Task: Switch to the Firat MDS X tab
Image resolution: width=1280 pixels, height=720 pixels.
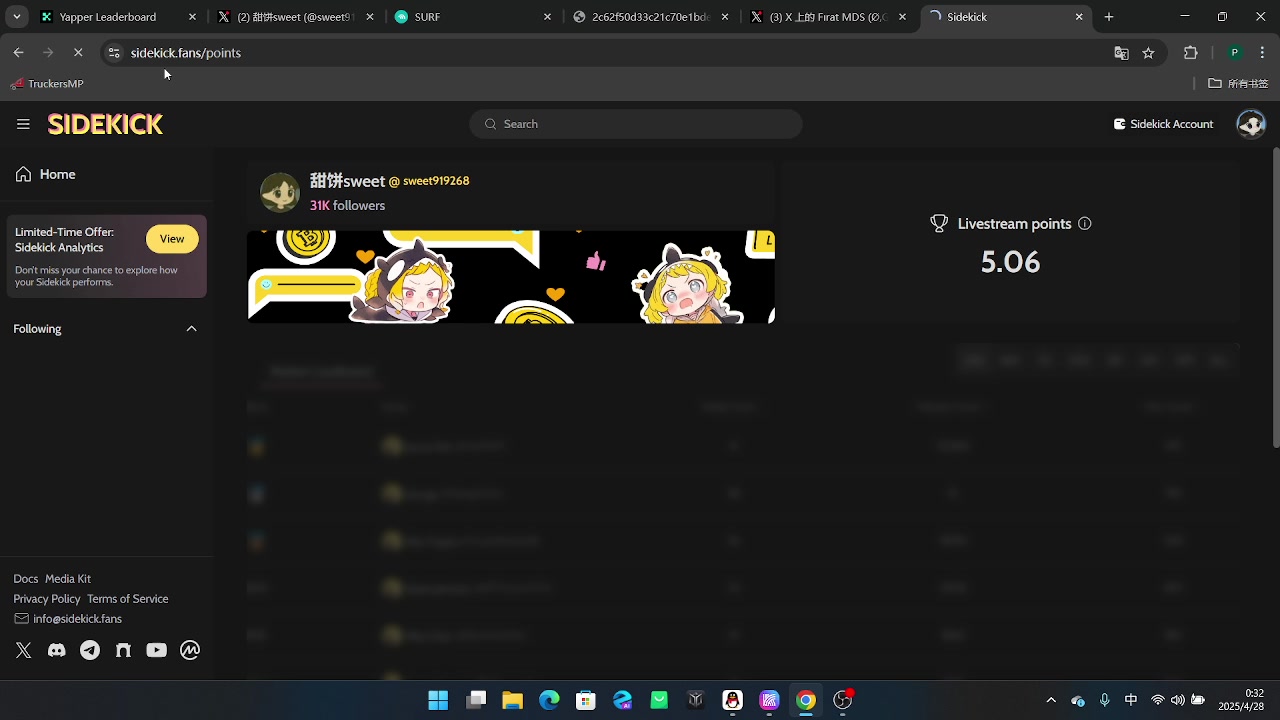Action: click(828, 17)
